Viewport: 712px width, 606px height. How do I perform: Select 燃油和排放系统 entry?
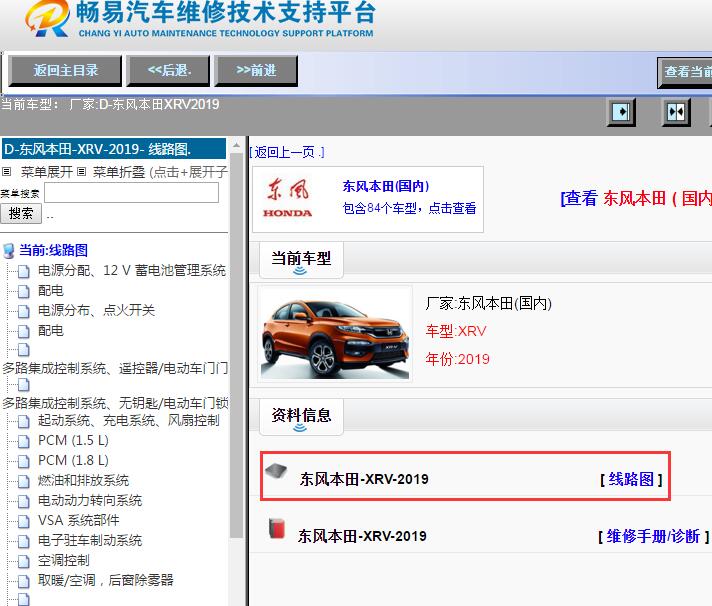[83, 480]
